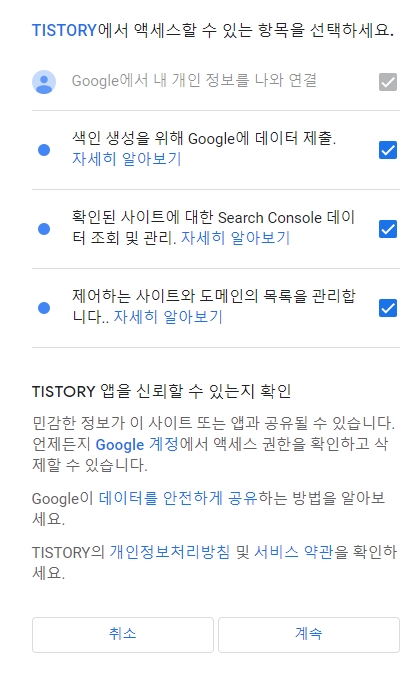The image size is (419, 675).
Task: Click the 계속 button
Action: [x=309, y=635]
